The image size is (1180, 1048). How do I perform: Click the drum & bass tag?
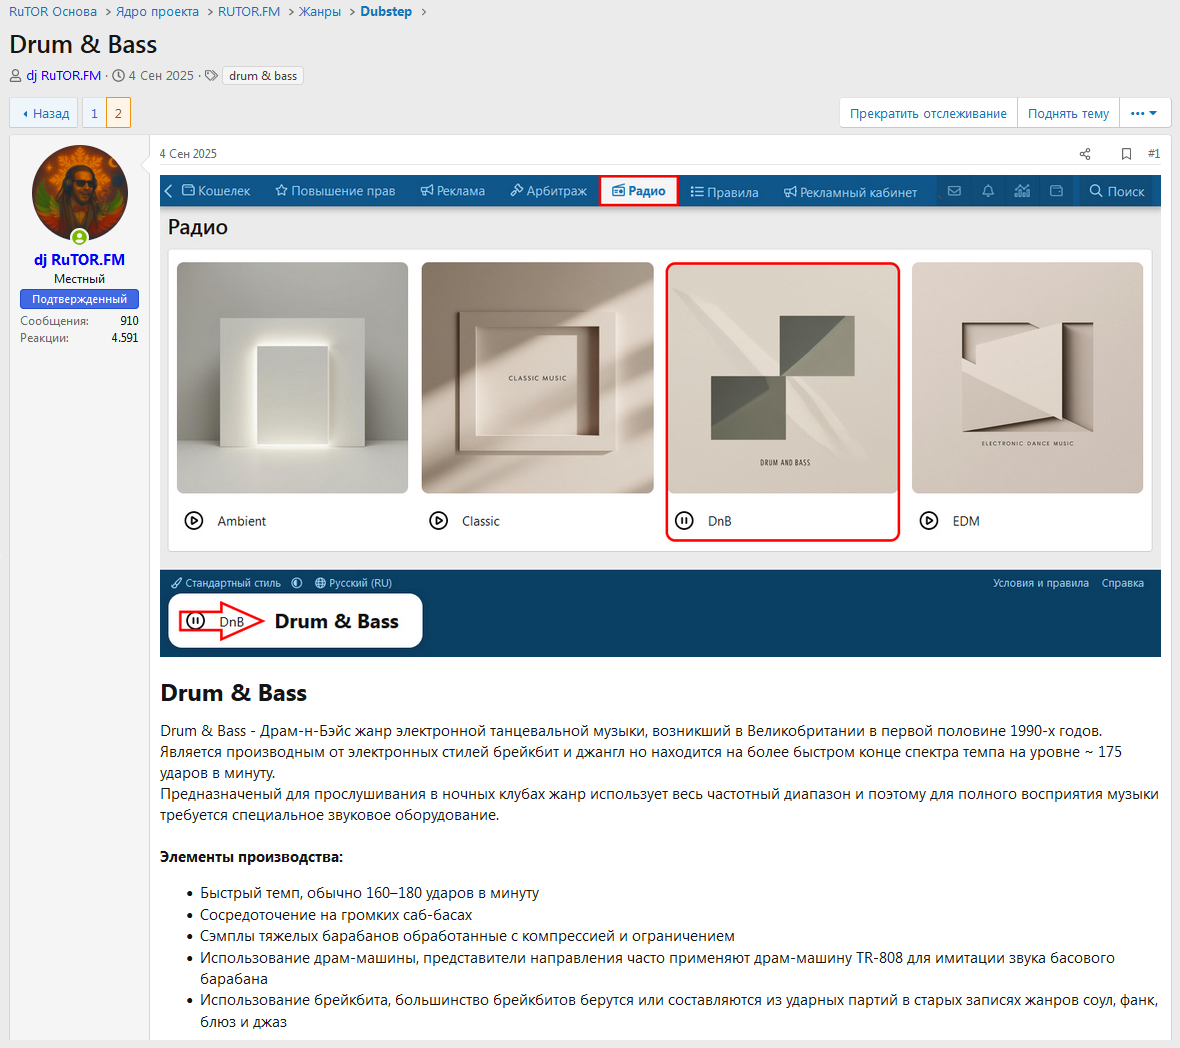pyautogui.click(x=263, y=76)
